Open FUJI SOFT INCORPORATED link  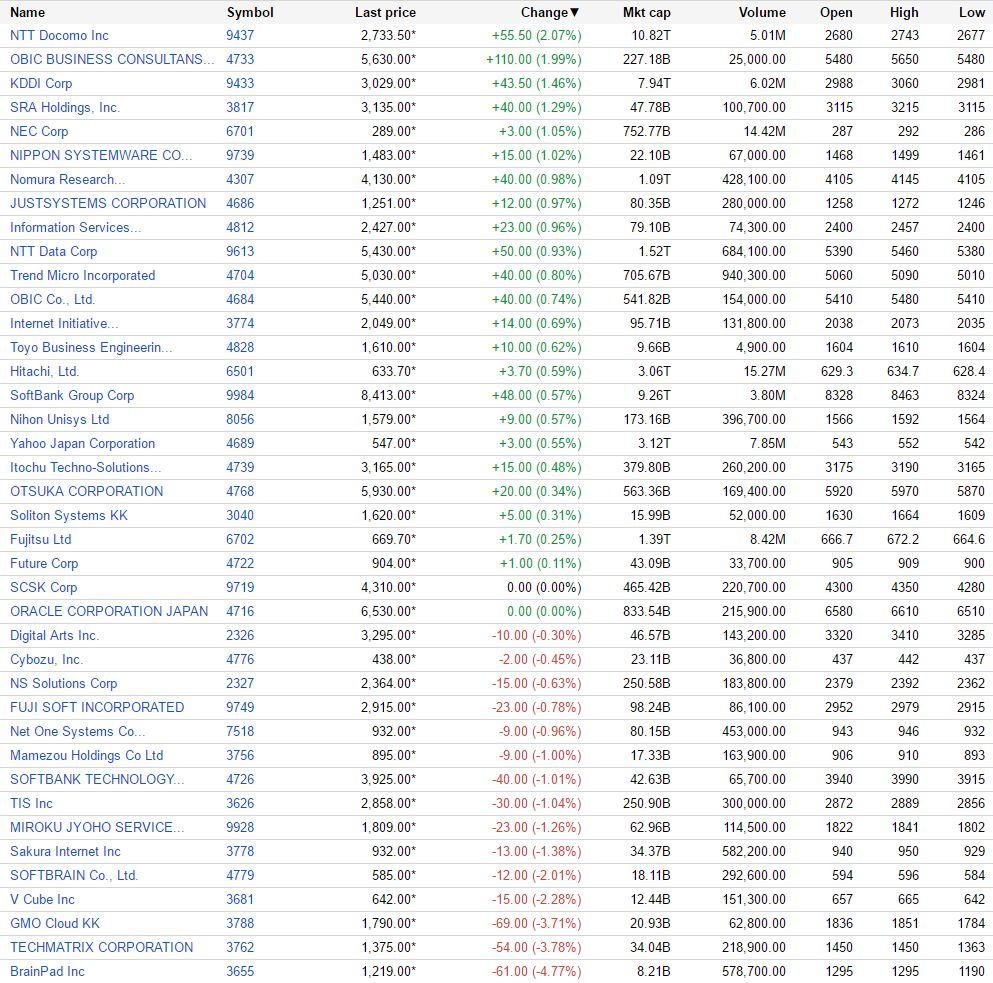pyautogui.click(x=97, y=708)
